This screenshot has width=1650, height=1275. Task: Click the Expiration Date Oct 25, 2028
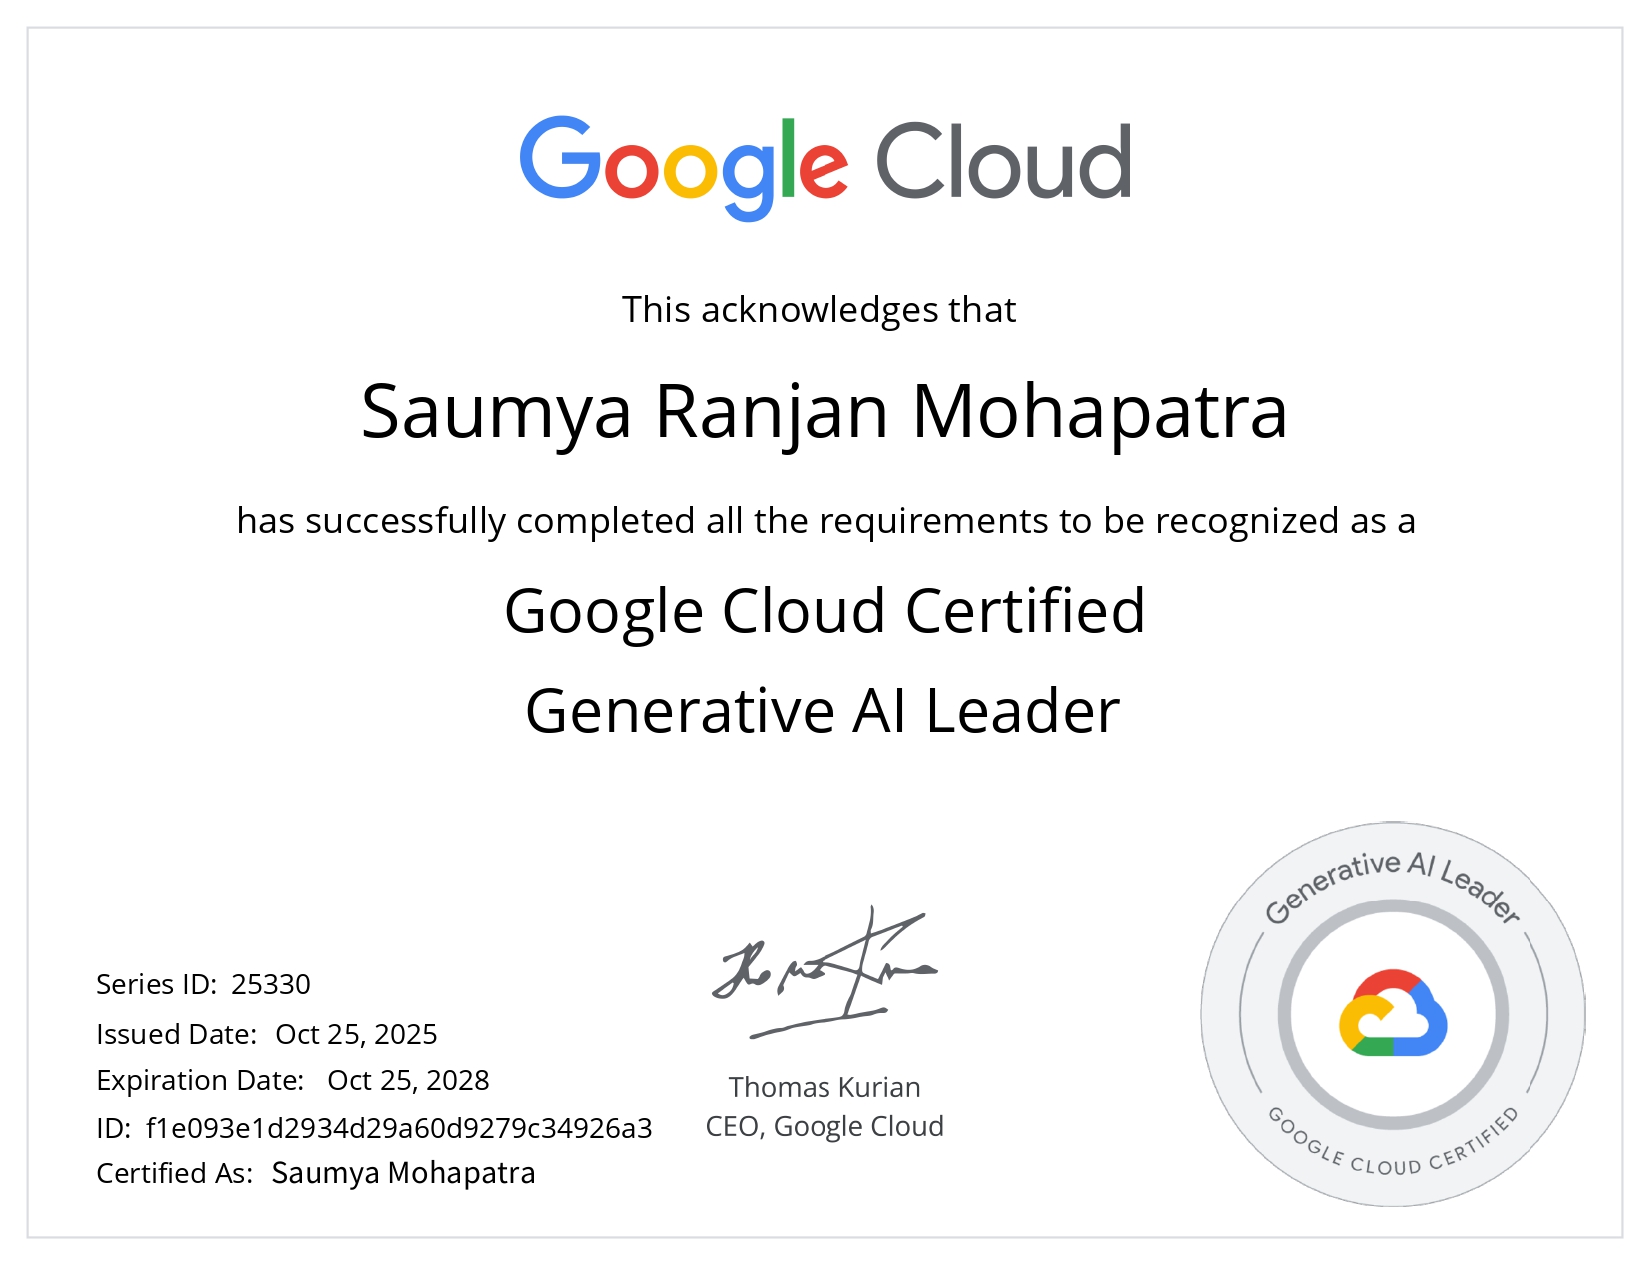(x=408, y=1081)
